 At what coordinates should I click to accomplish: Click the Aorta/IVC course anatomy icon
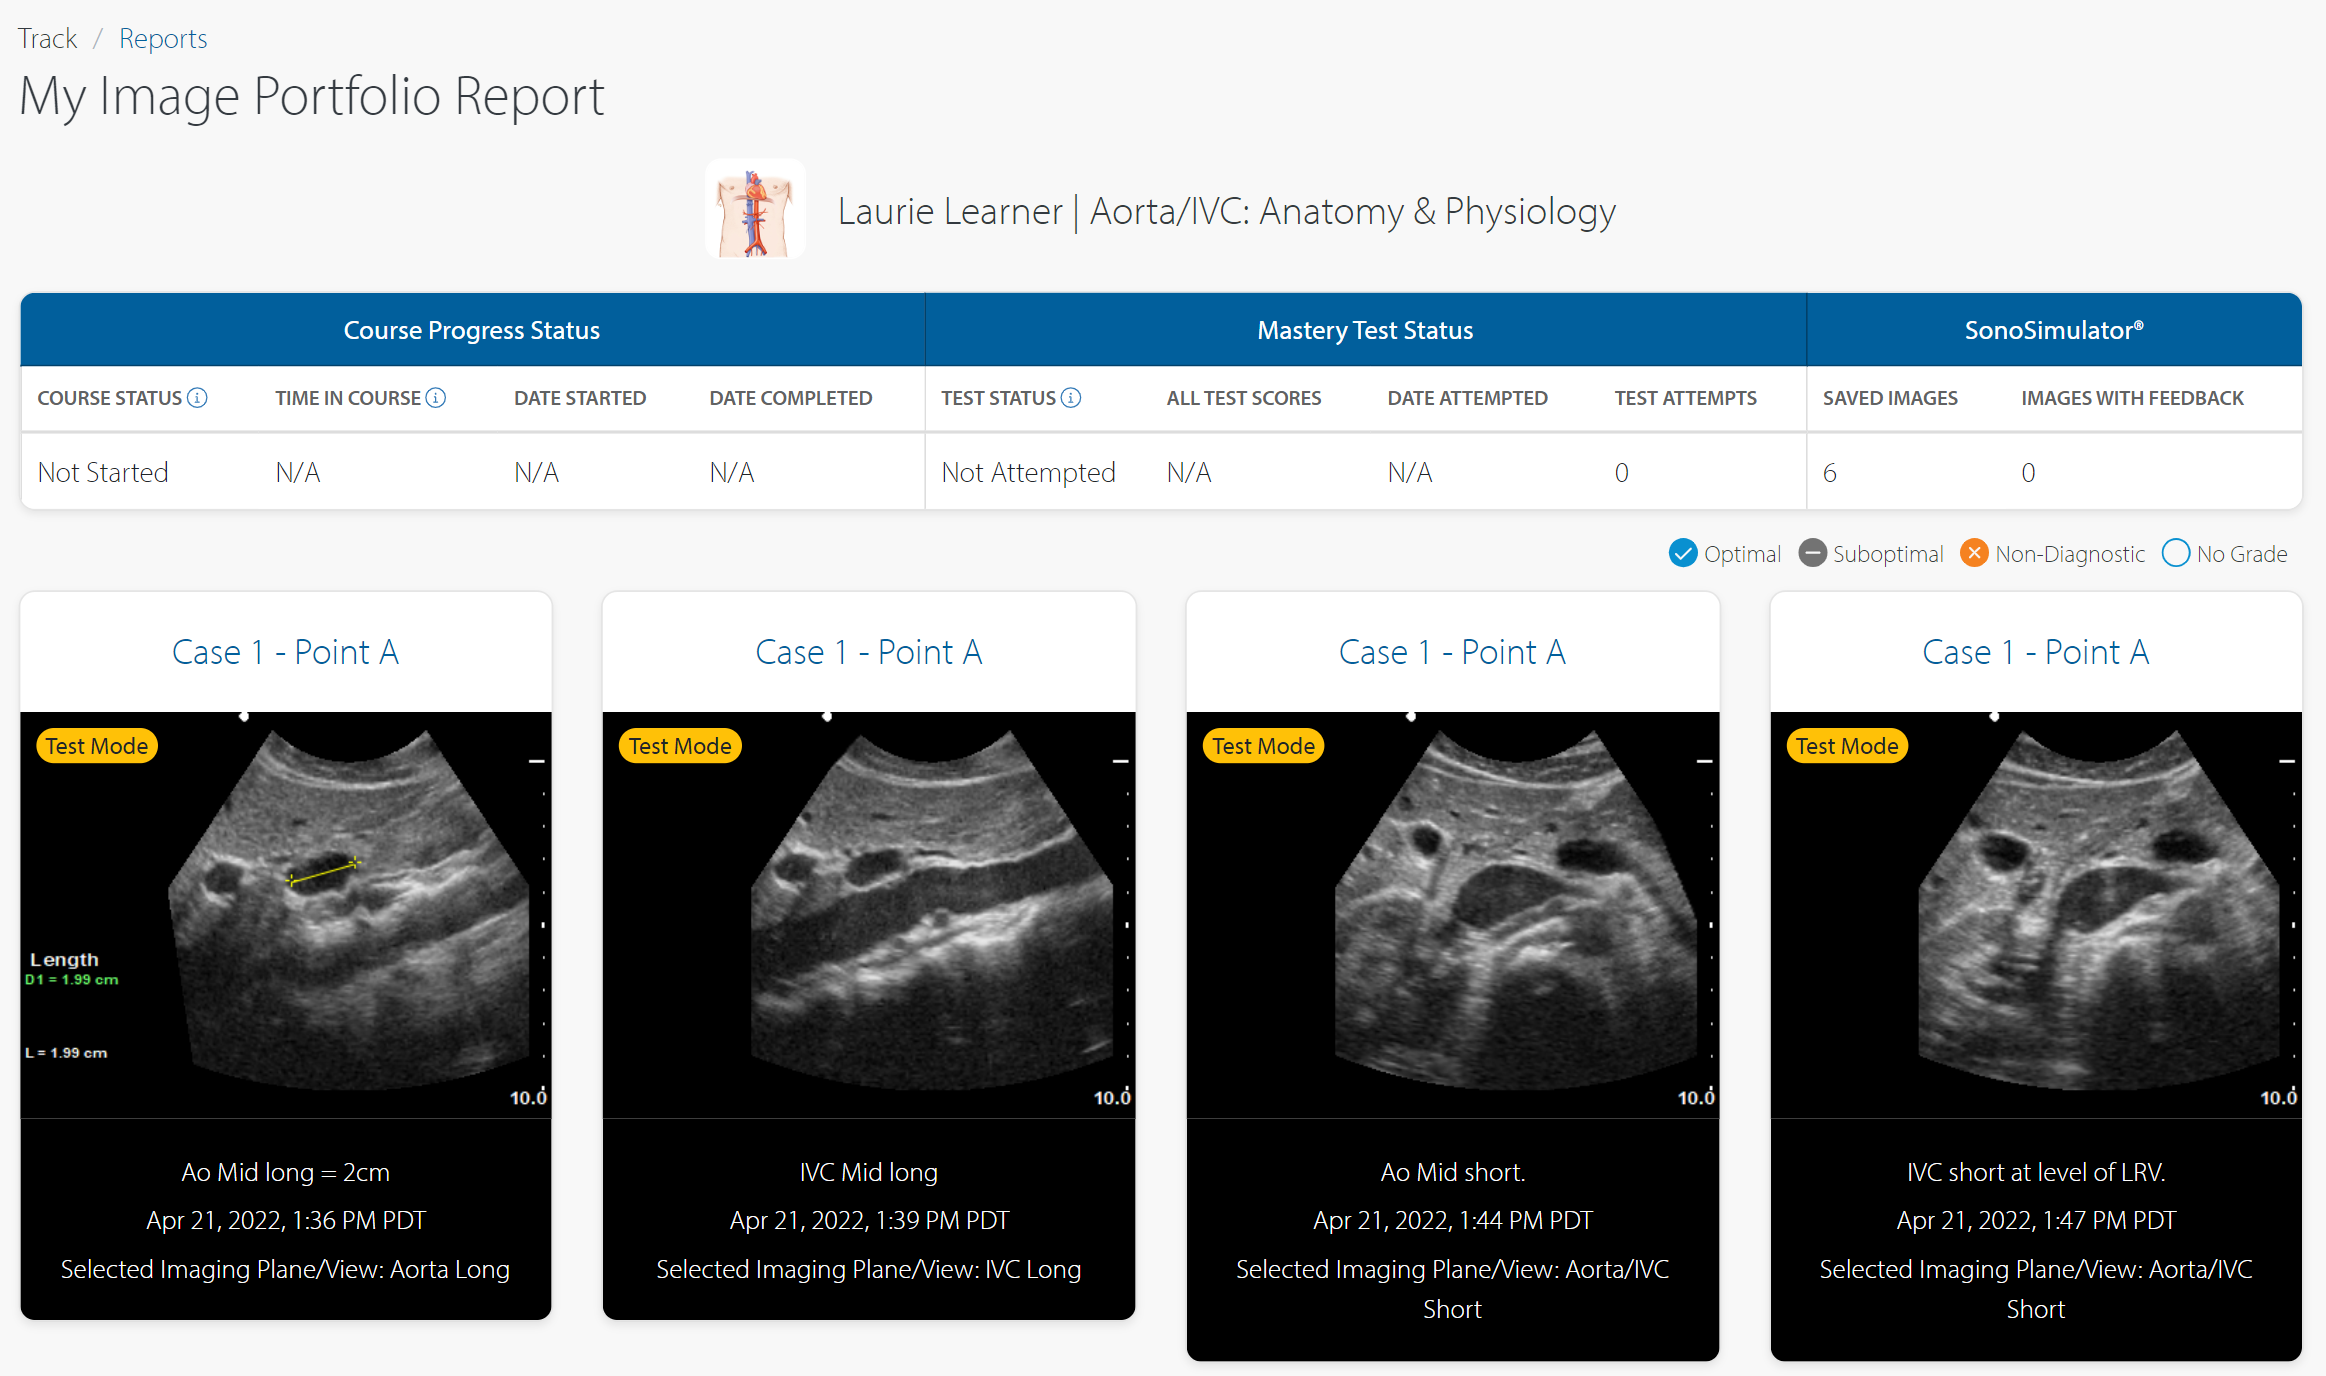(755, 211)
